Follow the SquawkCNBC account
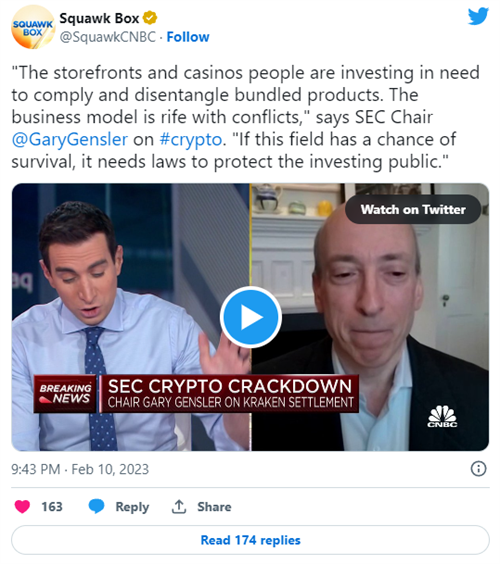This screenshot has width=500, height=564. tap(188, 37)
